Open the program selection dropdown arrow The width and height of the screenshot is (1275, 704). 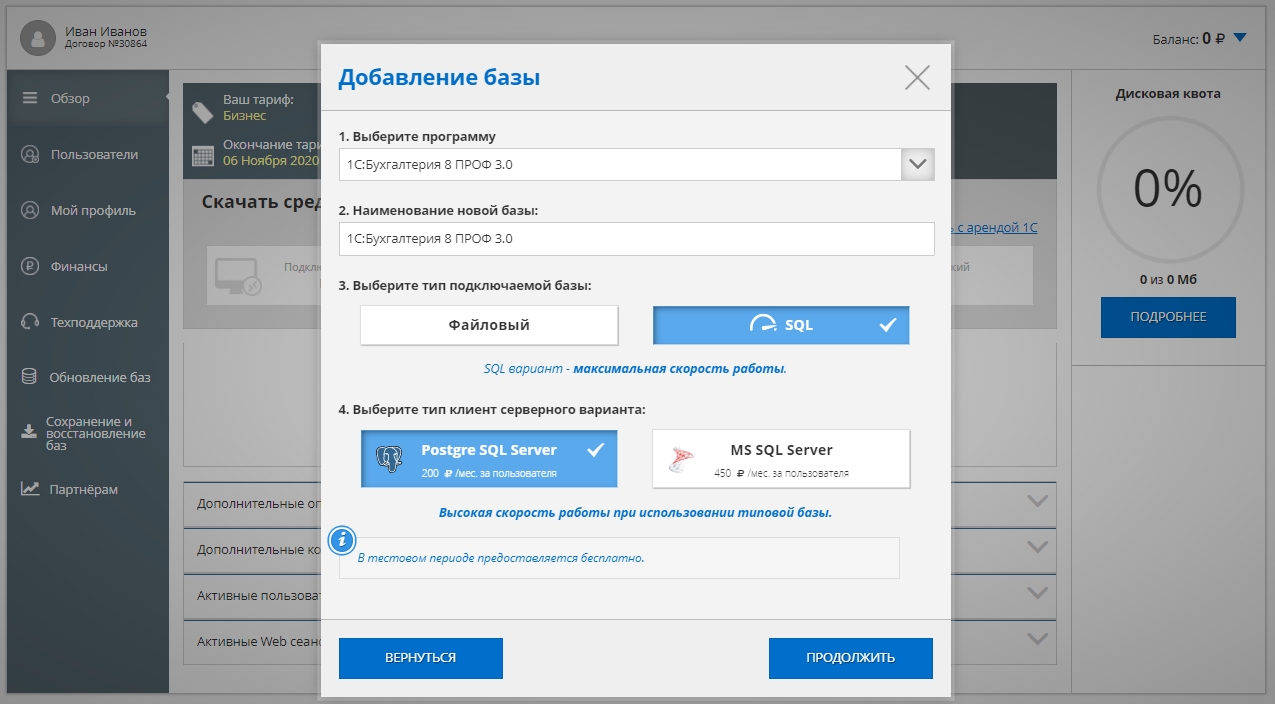(917, 164)
